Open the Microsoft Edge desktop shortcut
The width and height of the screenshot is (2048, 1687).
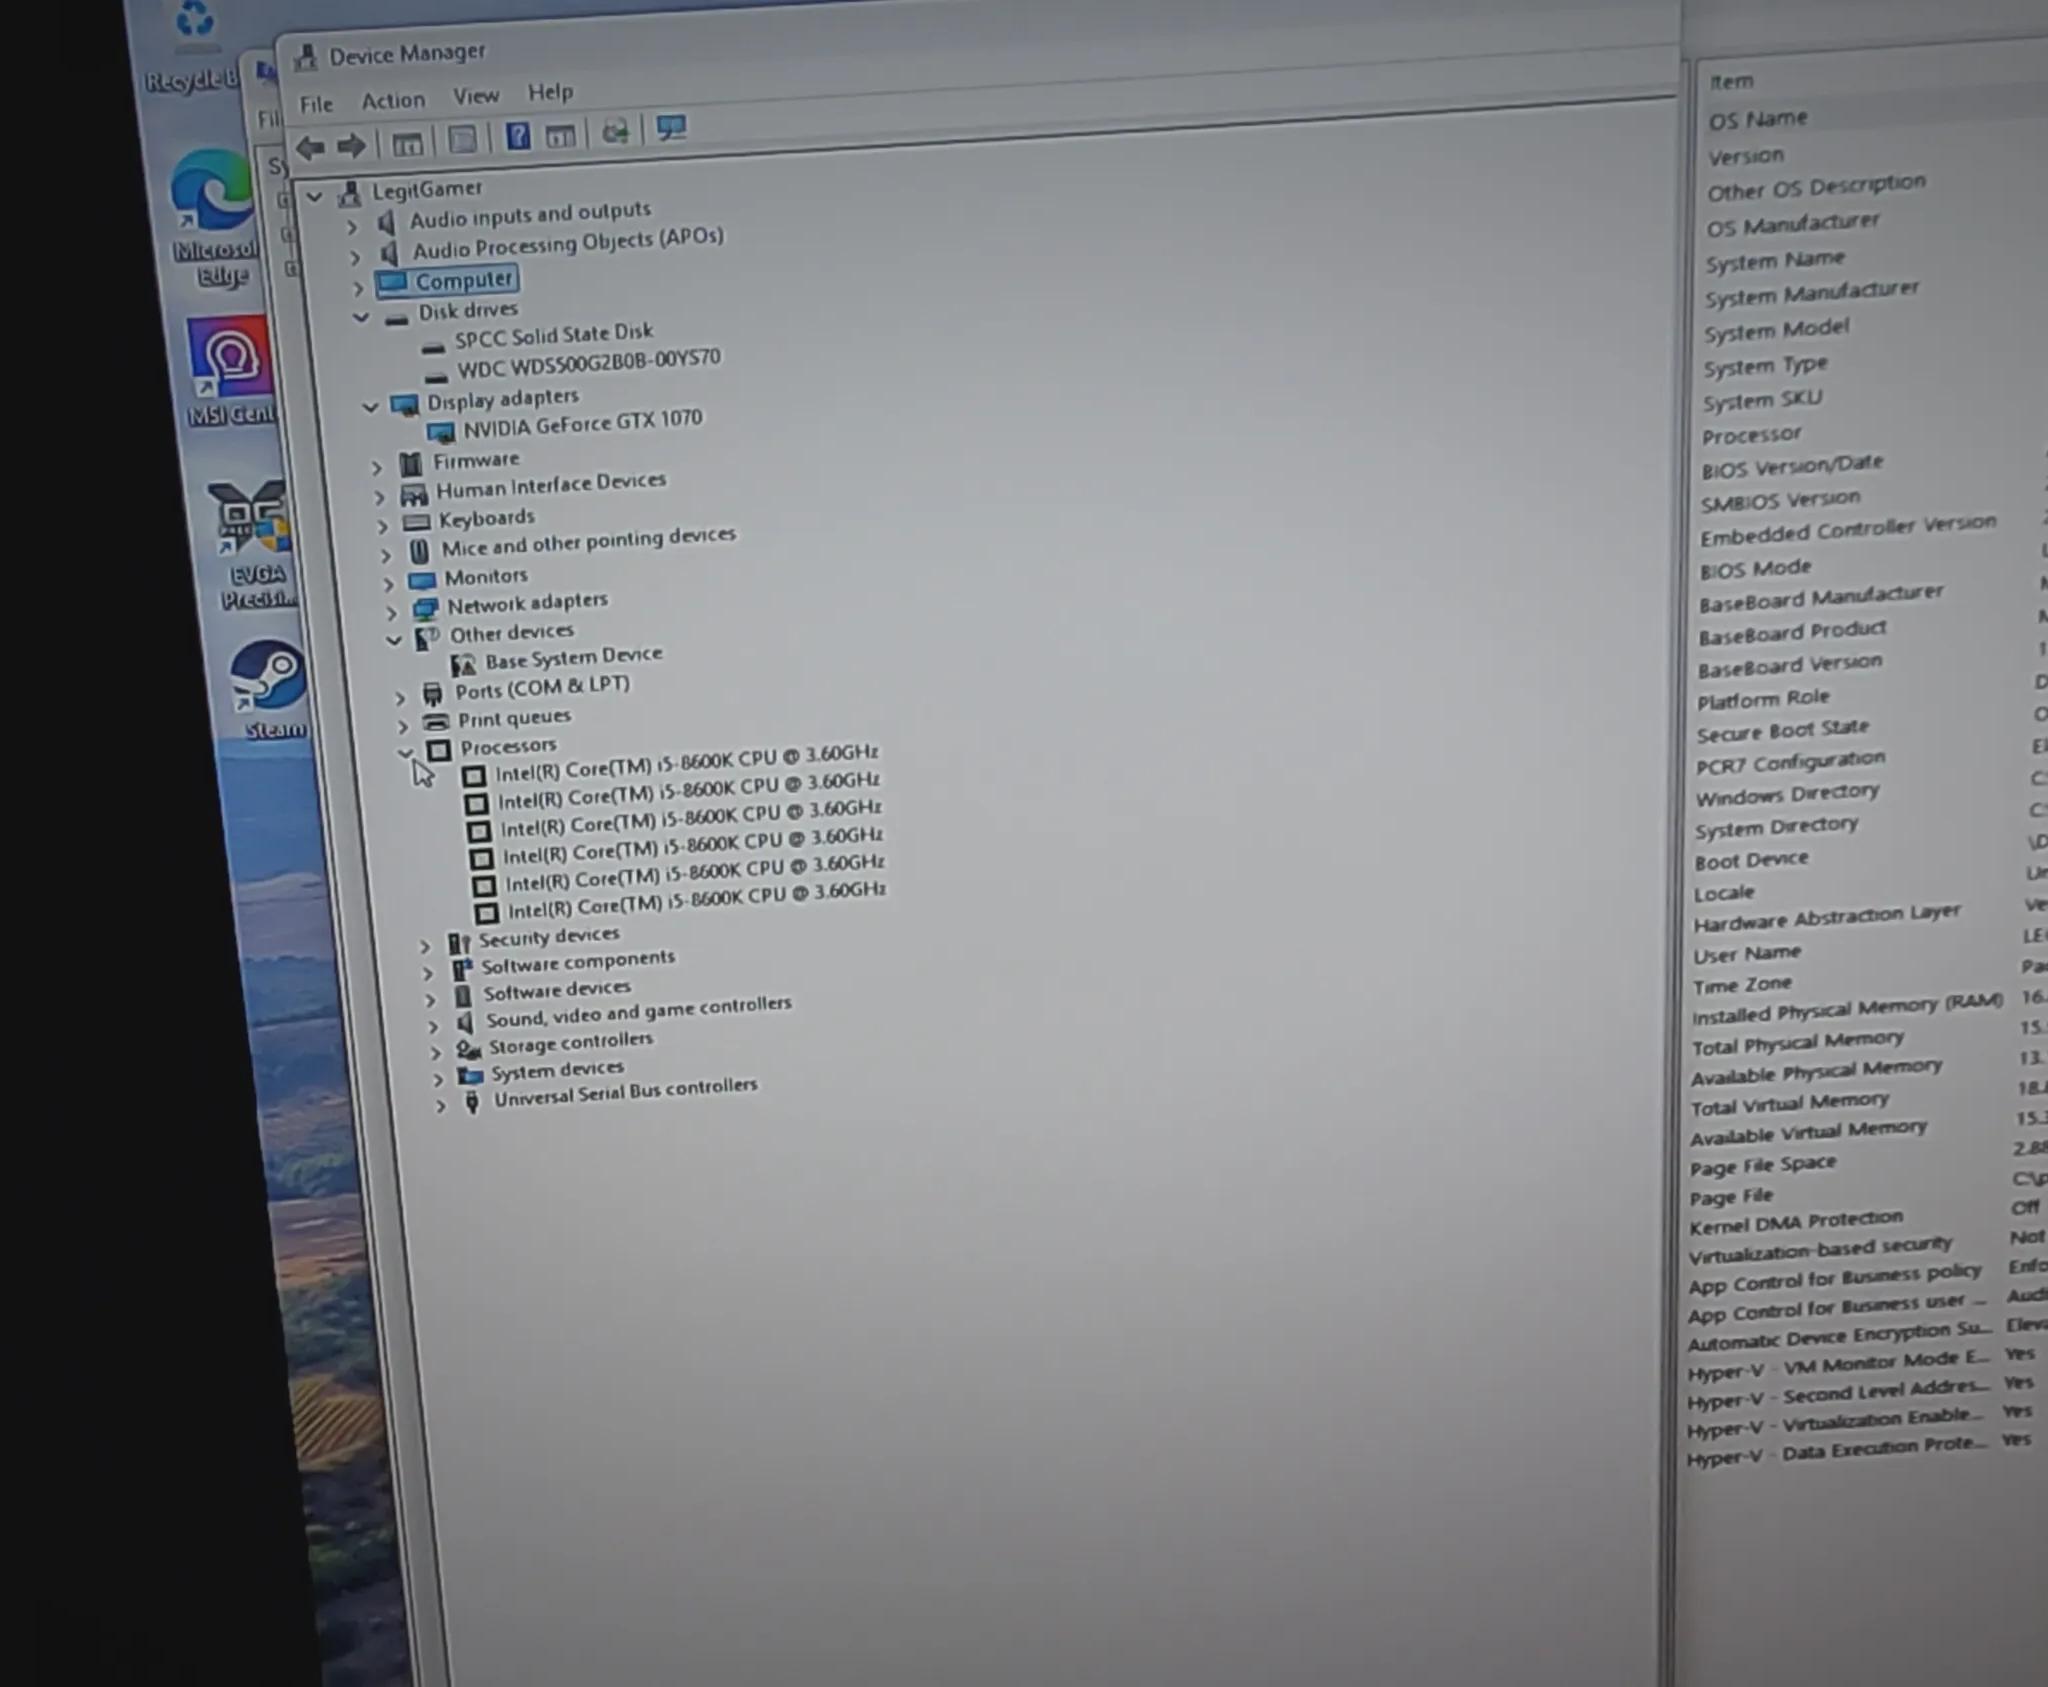click(215, 218)
